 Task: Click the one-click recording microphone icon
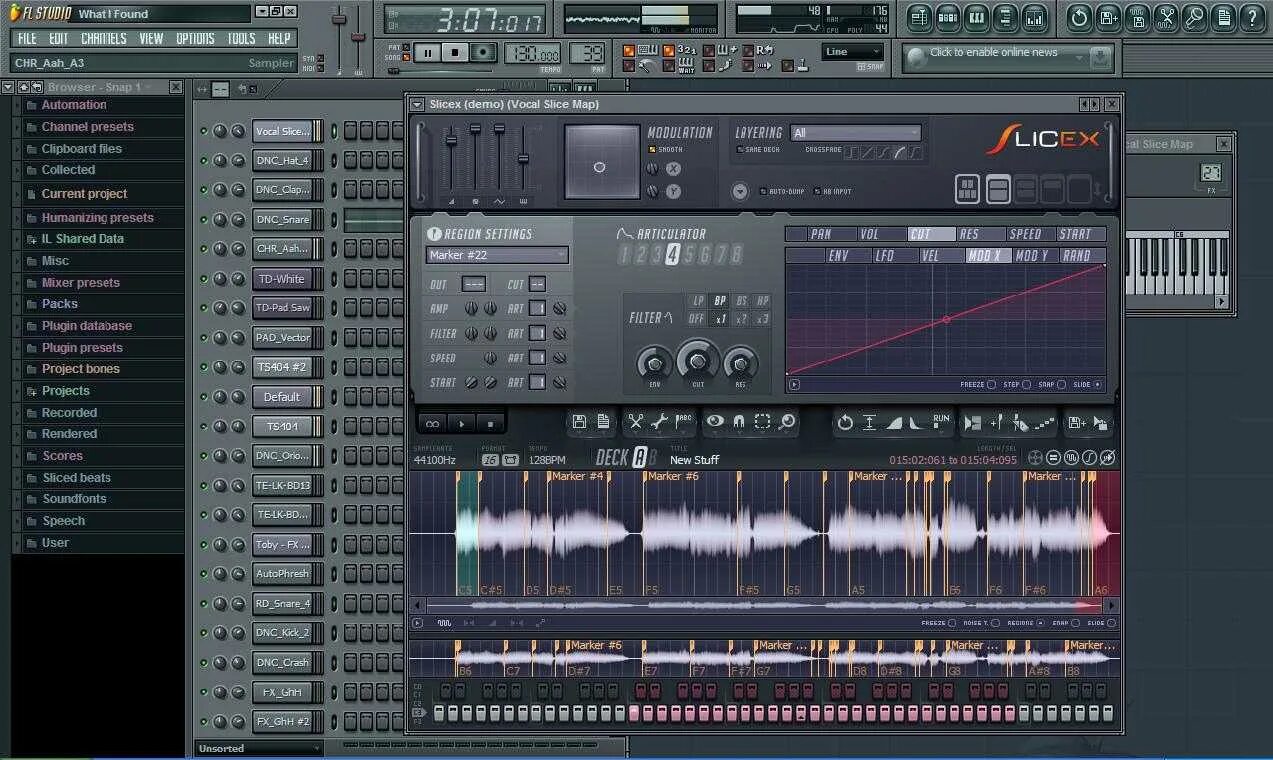click(1195, 17)
